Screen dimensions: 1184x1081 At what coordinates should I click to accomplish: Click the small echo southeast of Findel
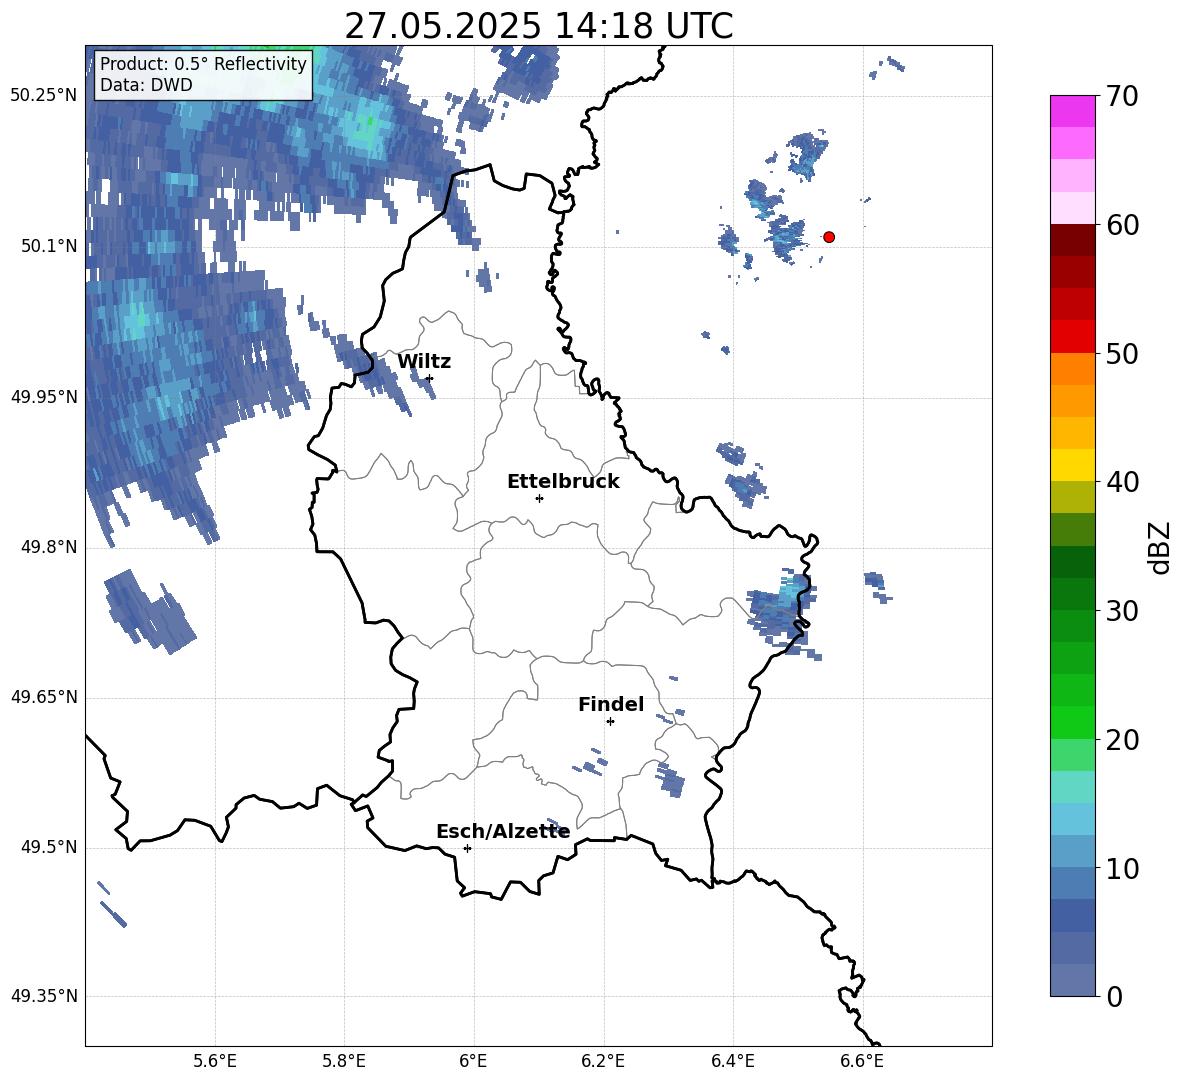click(x=671, y=780)
